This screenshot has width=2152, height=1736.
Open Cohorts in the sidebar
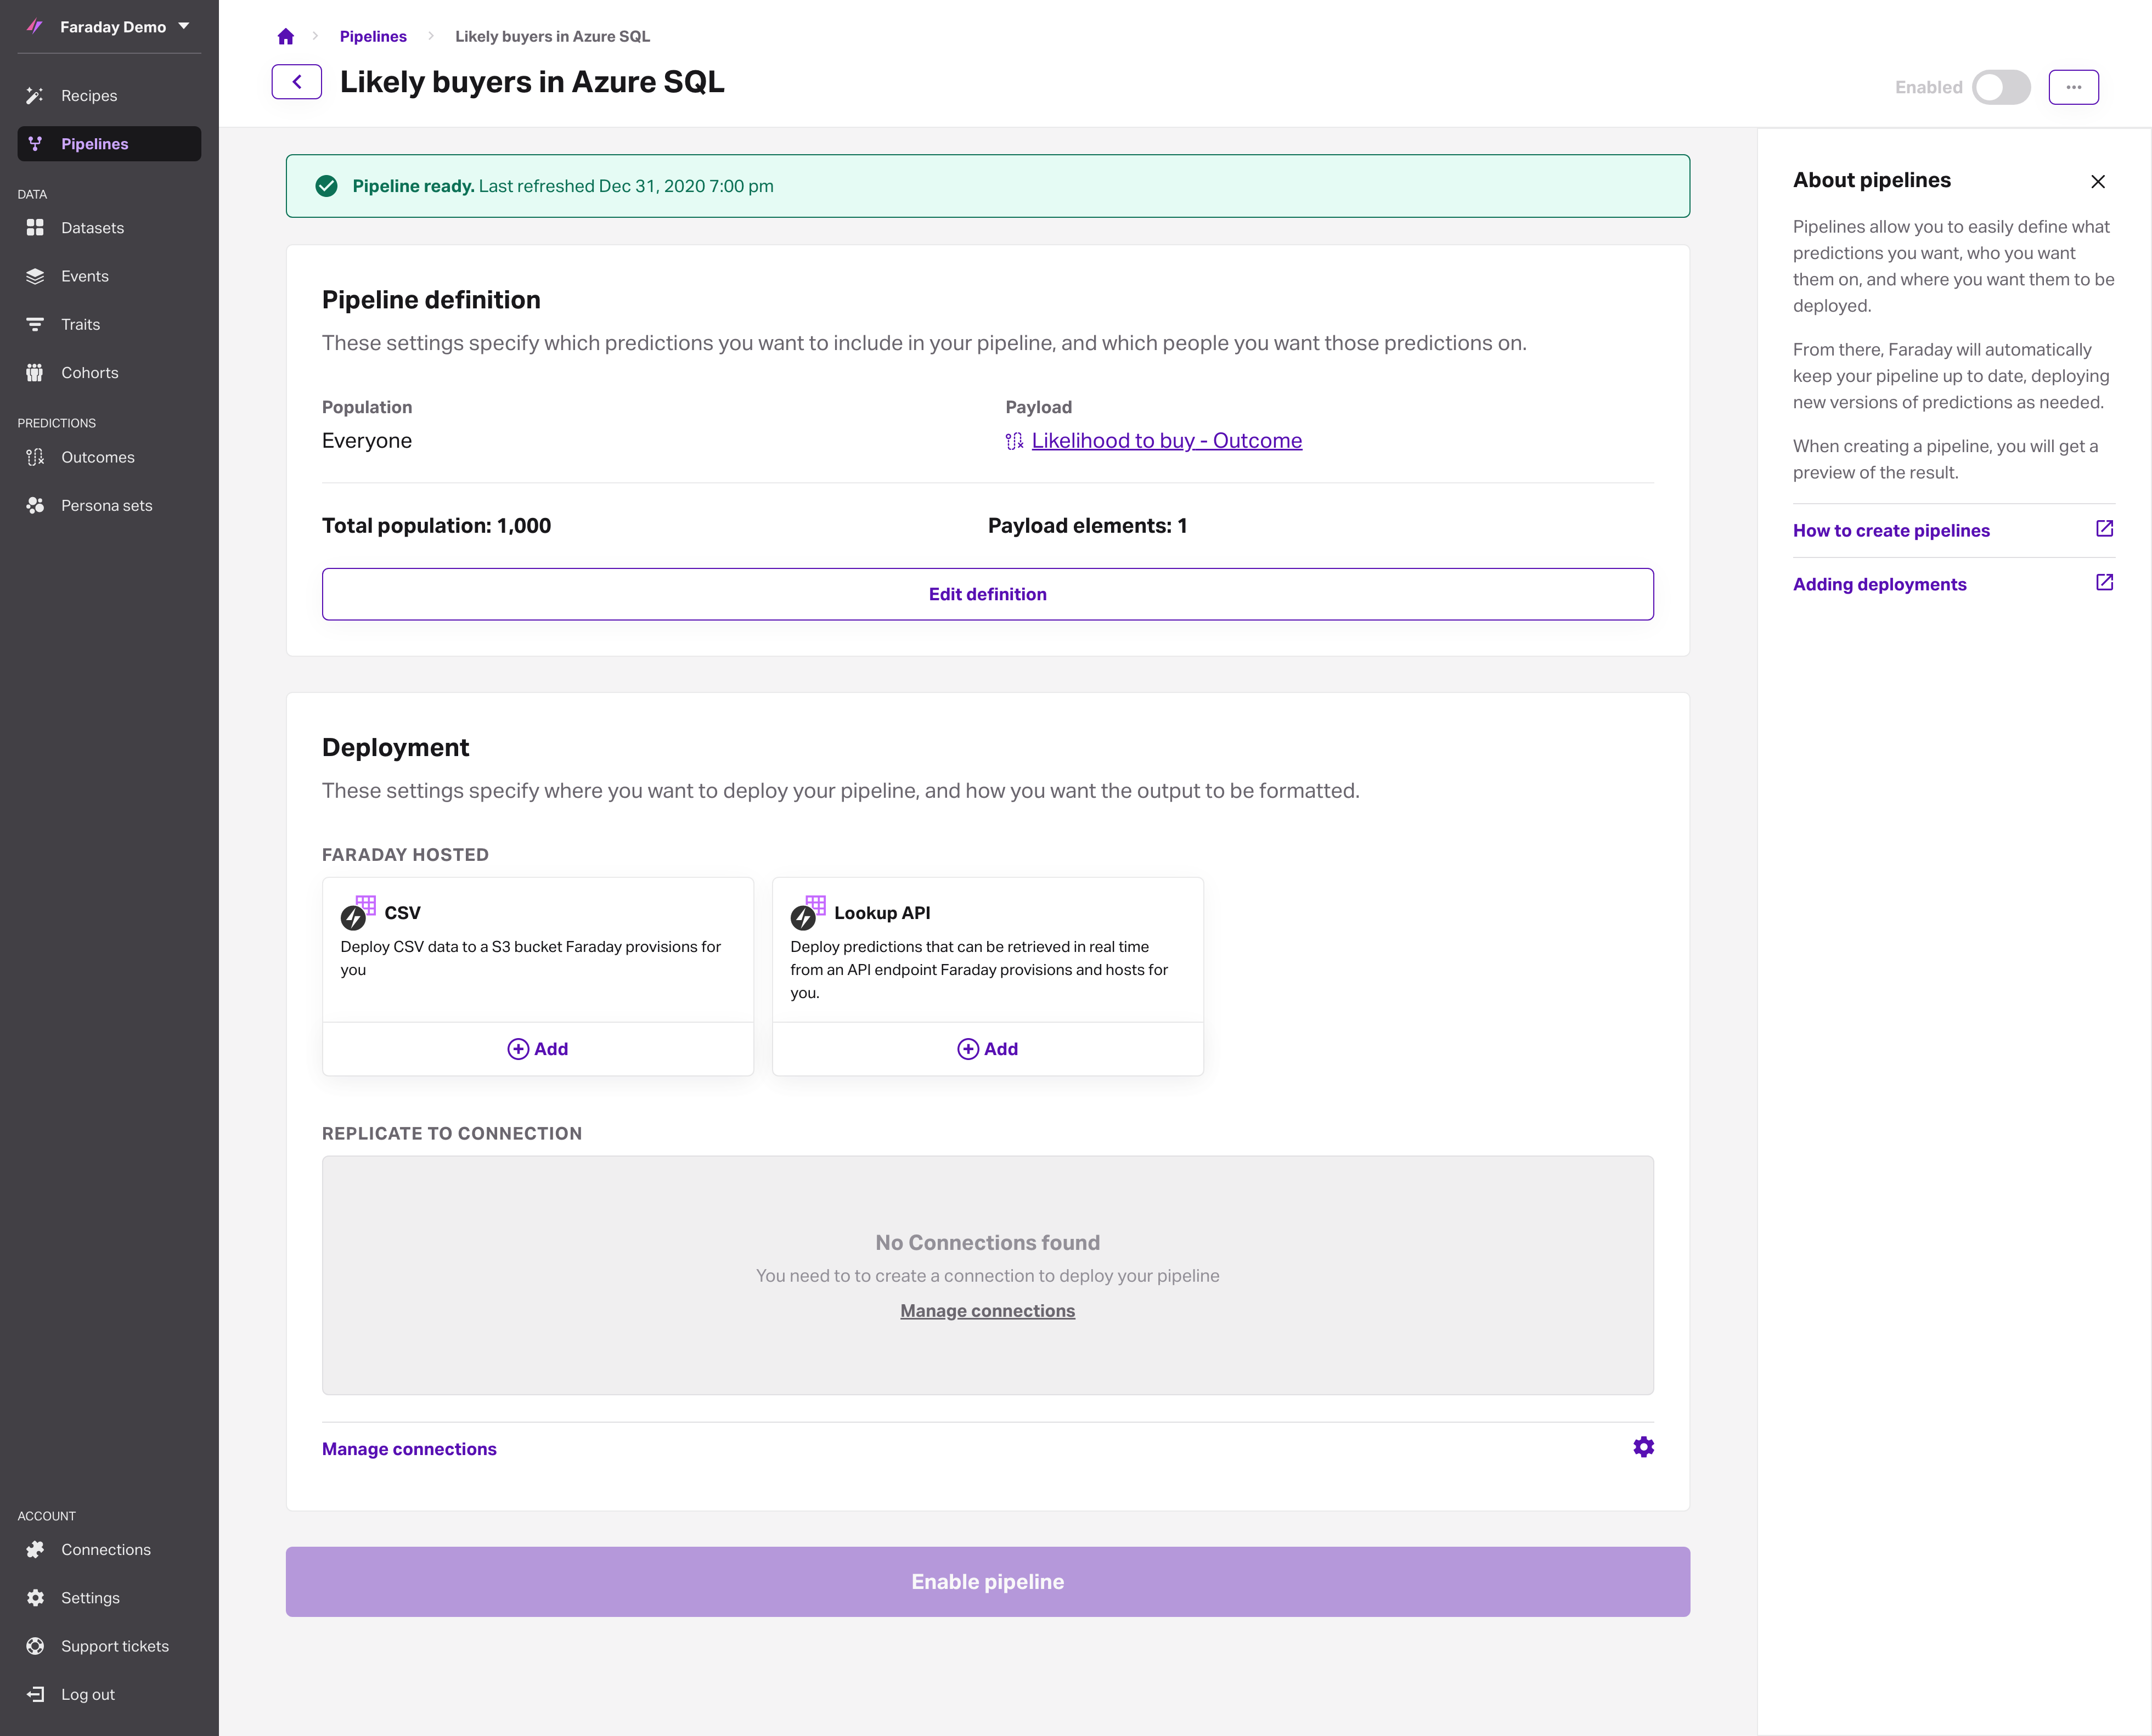pos(109,373)
